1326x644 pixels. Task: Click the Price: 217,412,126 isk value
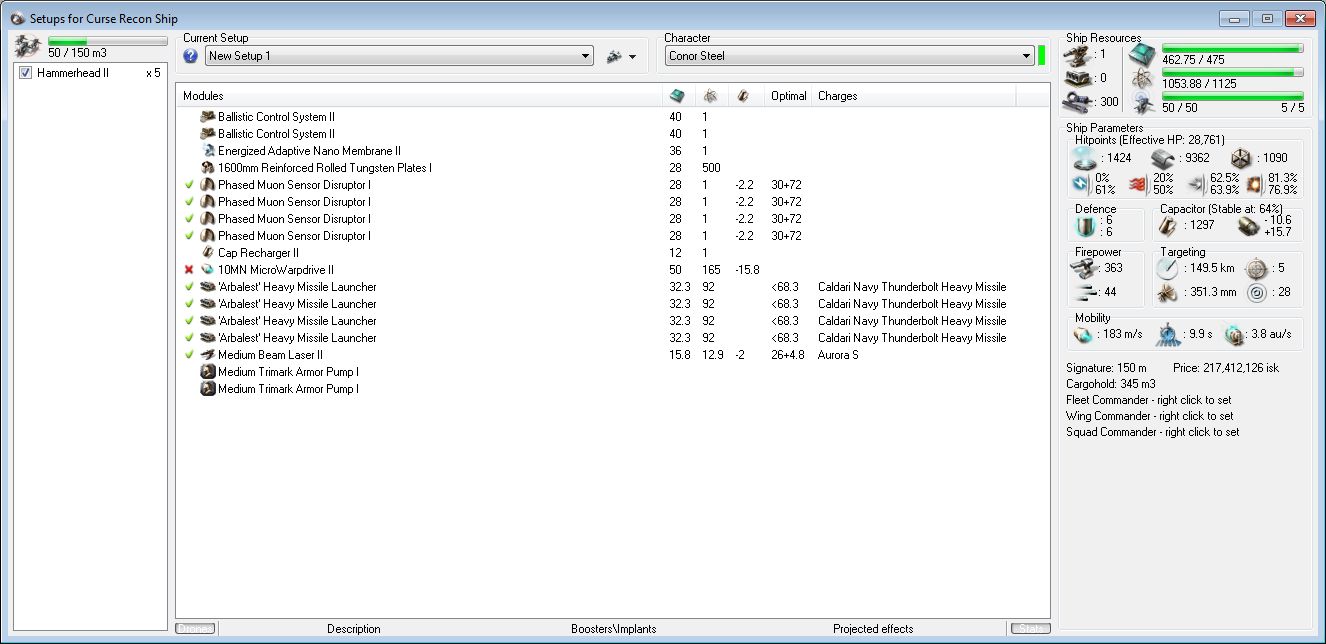1225,368
